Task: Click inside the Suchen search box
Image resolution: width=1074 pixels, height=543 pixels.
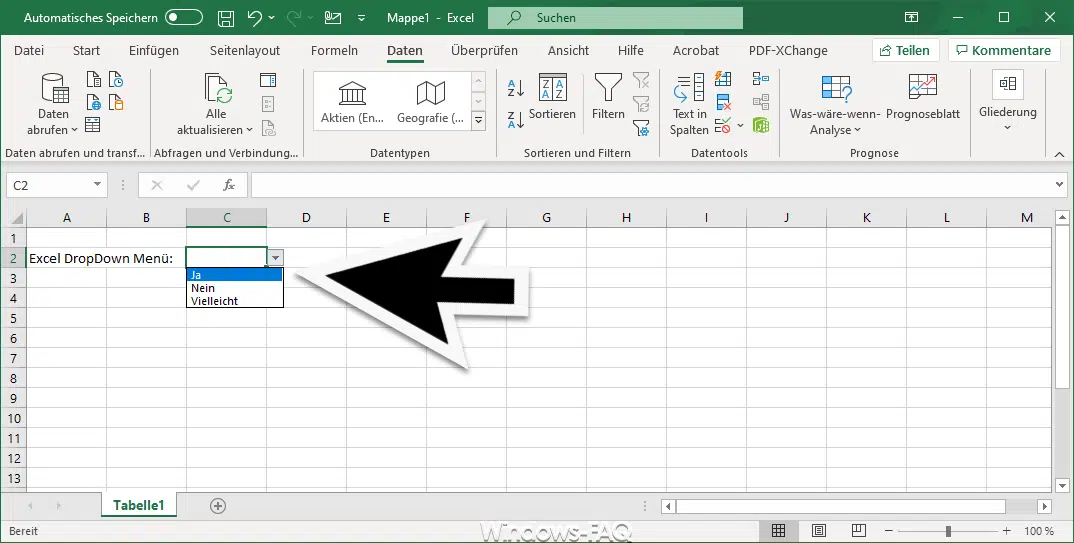Action: 615,18
